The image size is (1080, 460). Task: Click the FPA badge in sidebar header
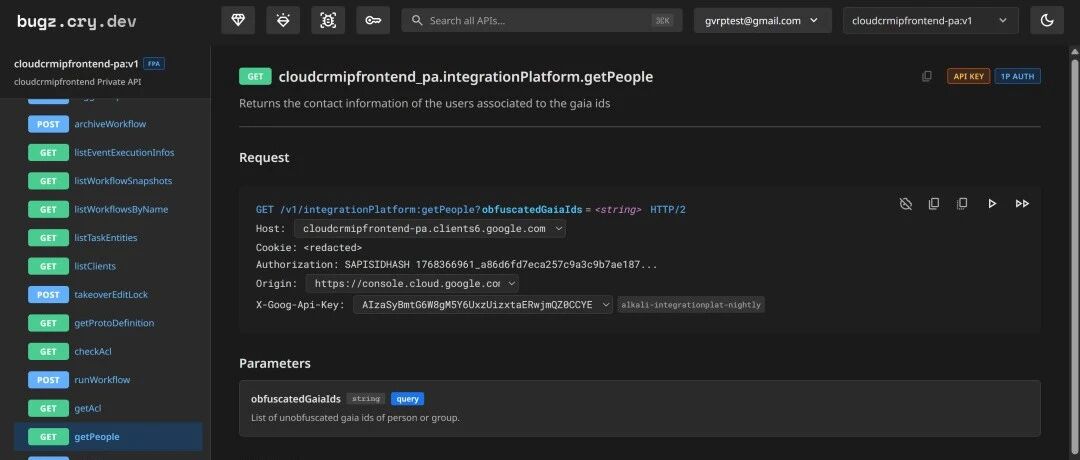pyautogui.click(x=154, y=64)
